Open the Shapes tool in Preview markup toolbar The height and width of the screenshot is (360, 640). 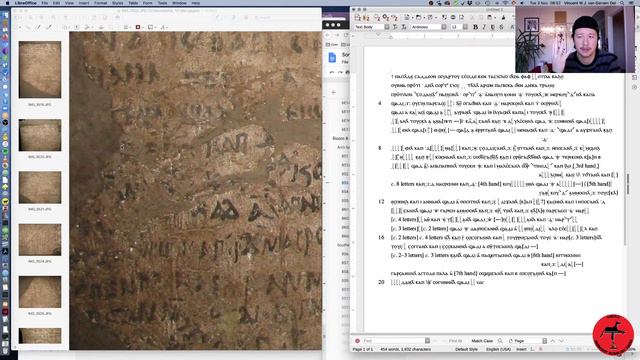point(66,27)
